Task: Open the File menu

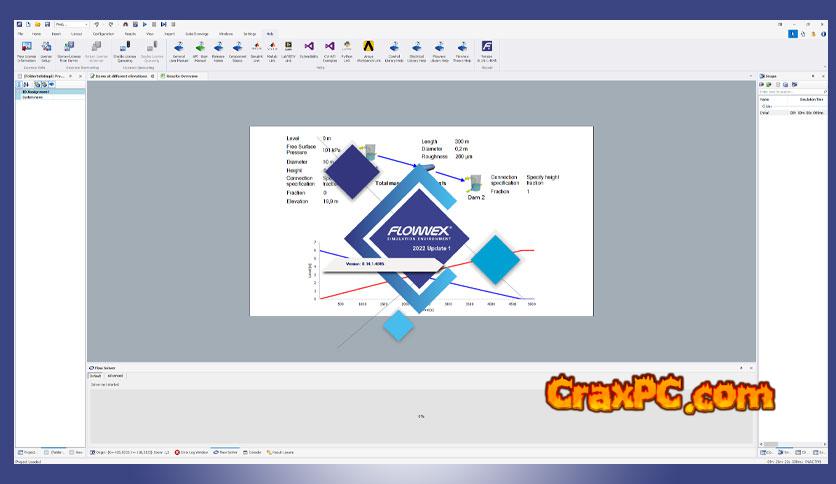Action: coord(20,34)
